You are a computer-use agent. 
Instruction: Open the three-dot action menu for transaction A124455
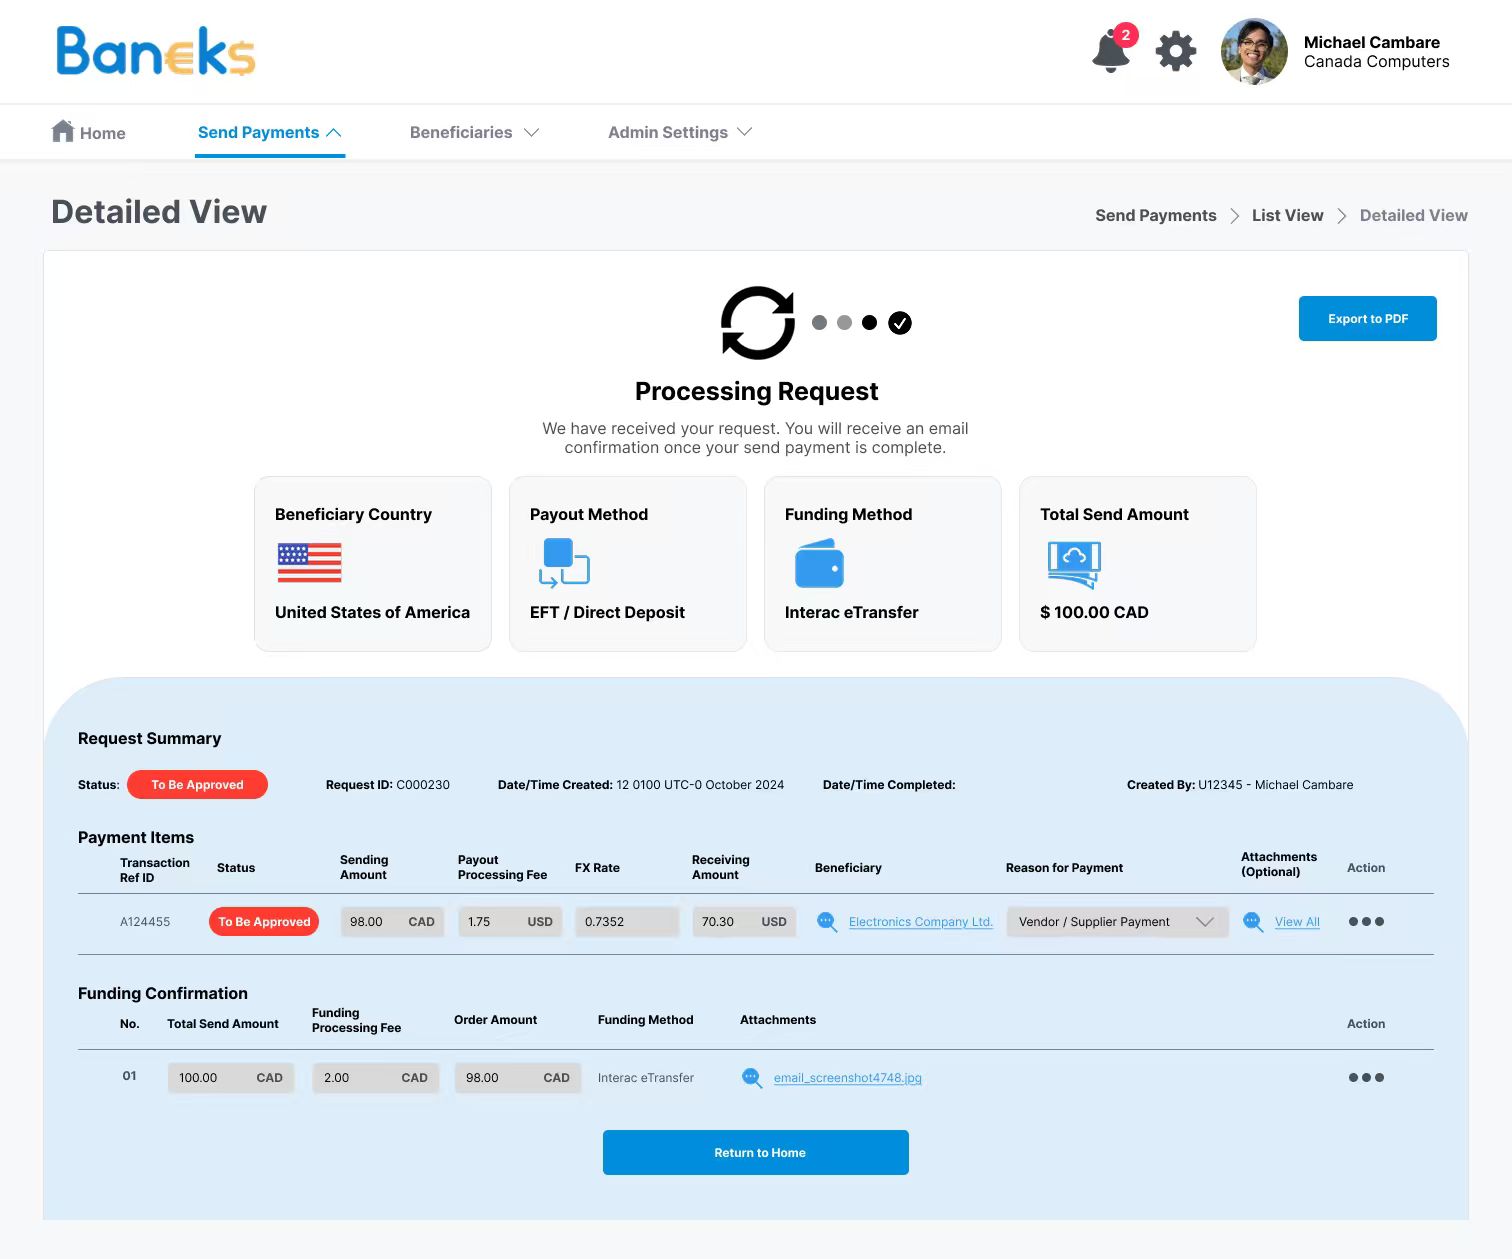tap(1366, 922)
